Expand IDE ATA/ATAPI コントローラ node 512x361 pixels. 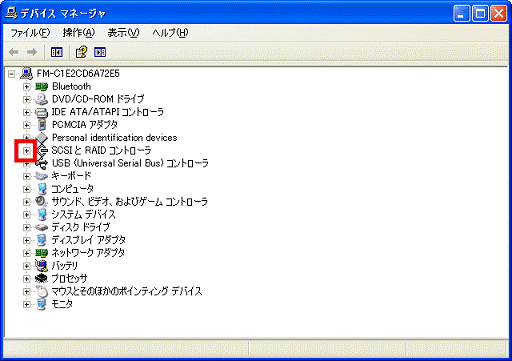(x=27, y=112)
